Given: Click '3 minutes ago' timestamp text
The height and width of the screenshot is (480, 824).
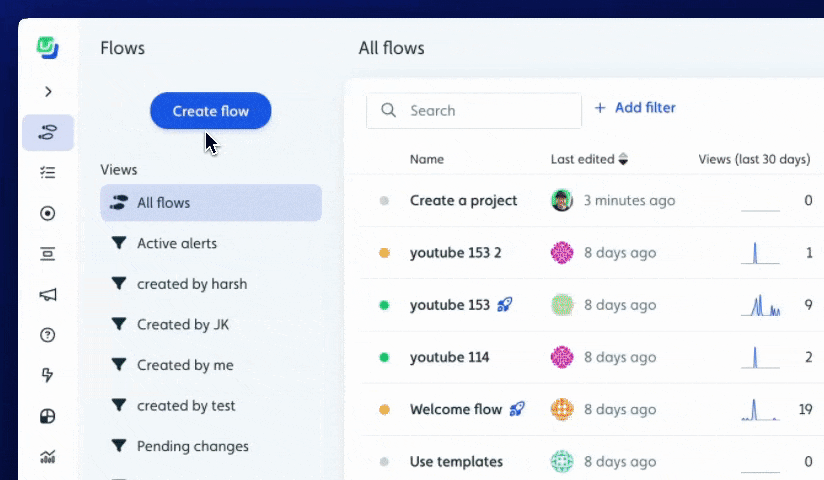Looking at the screenshot, I should pyautogui.click(x=629, y=200).
